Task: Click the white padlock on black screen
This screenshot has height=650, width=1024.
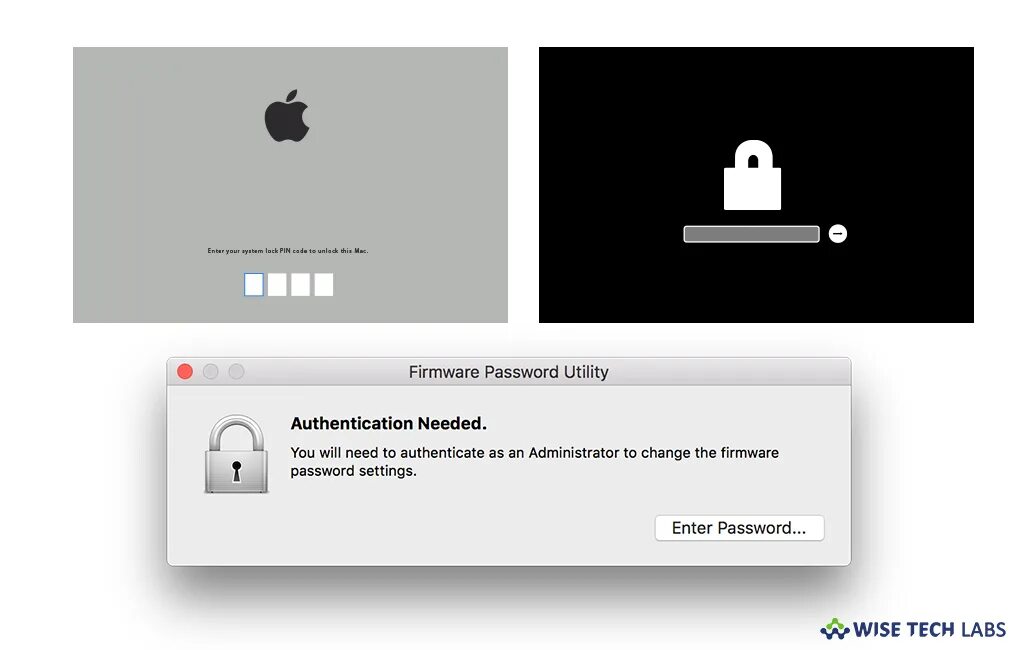Action: [x=752, y=174]
